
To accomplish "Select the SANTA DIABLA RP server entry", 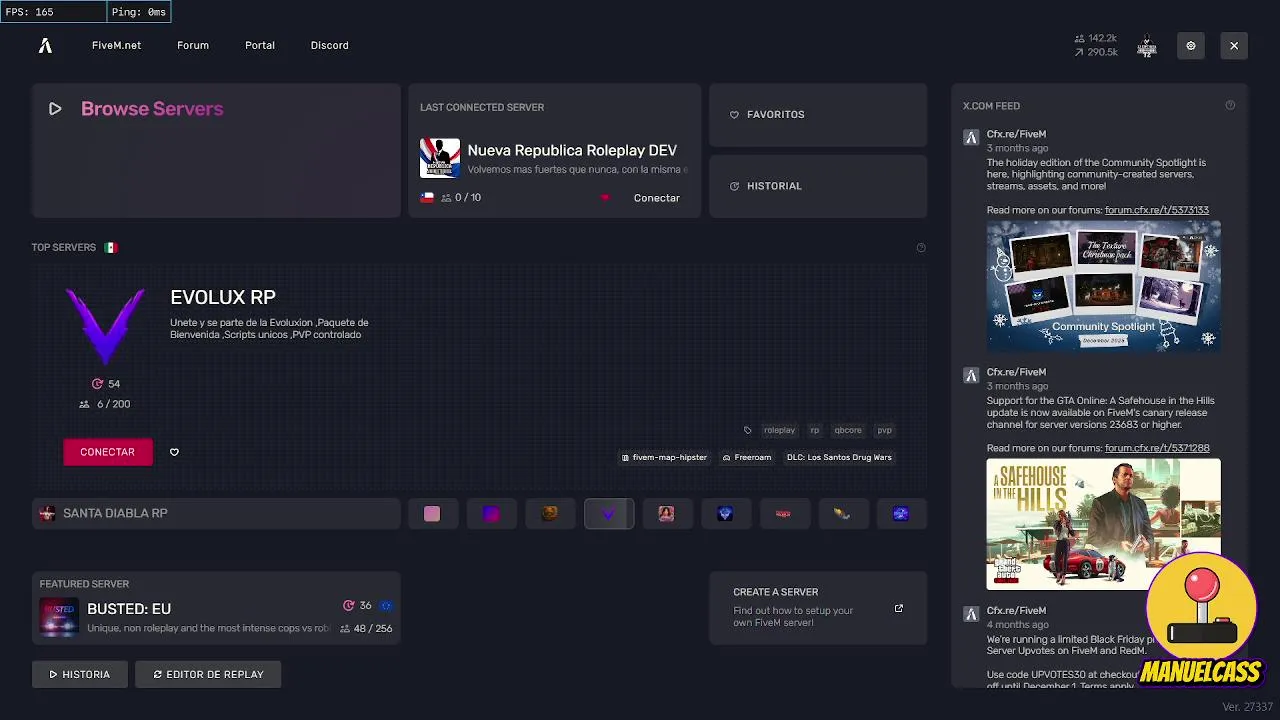I will point(216,514).
